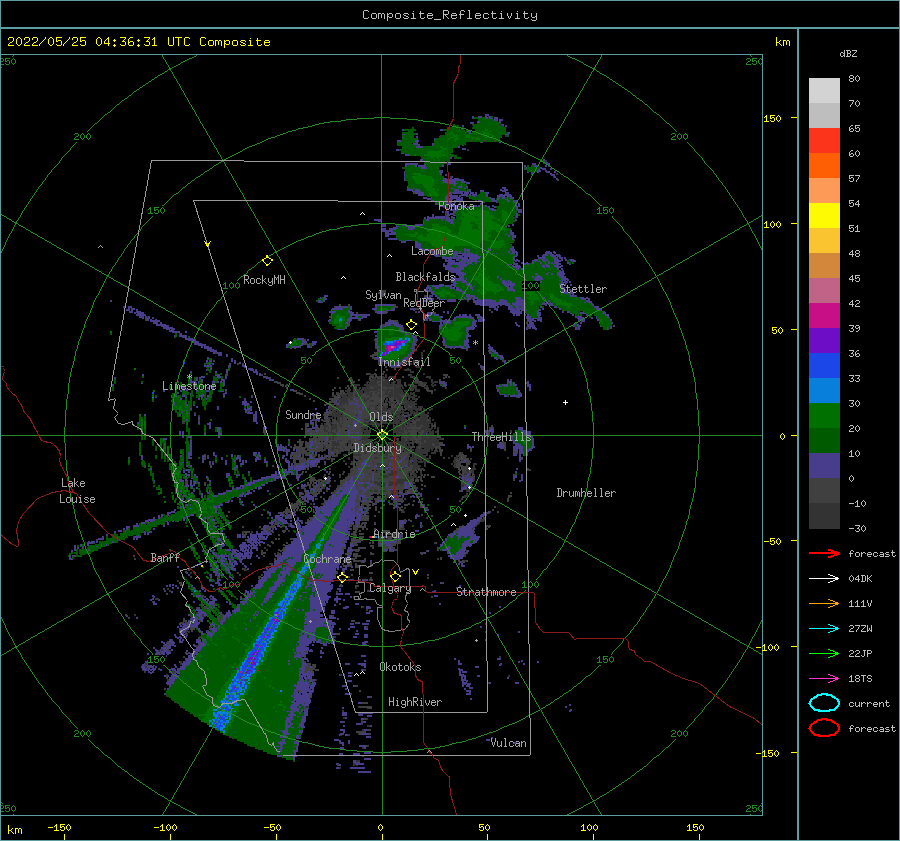
Task: Click the Vulcan city label
Action: point(509,743)
